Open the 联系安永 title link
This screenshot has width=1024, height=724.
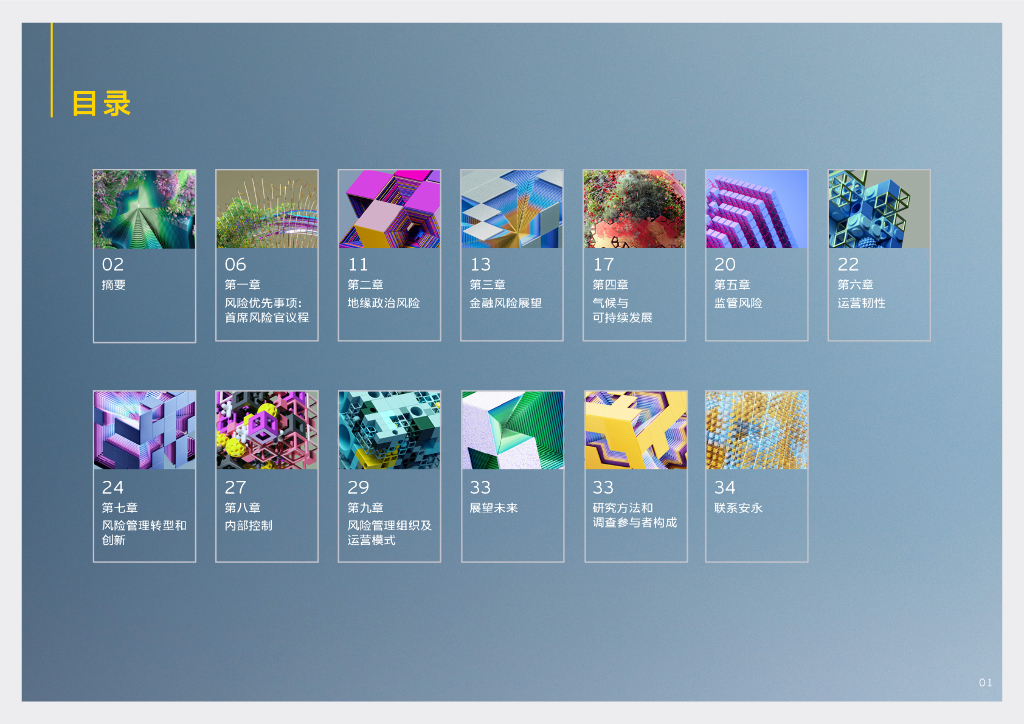(739, 508)
